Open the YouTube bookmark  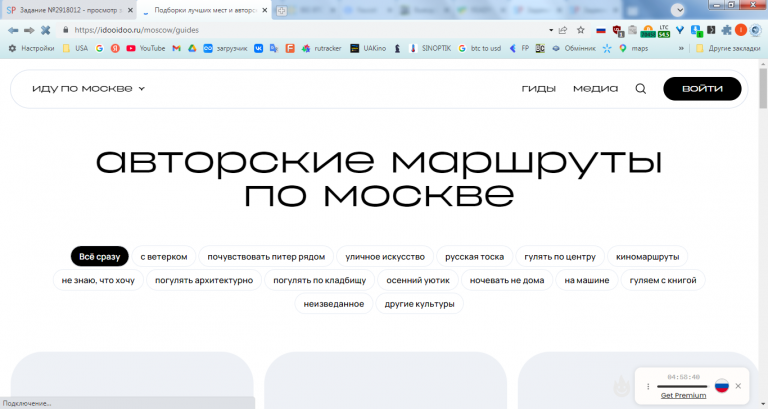pos(146,48)
